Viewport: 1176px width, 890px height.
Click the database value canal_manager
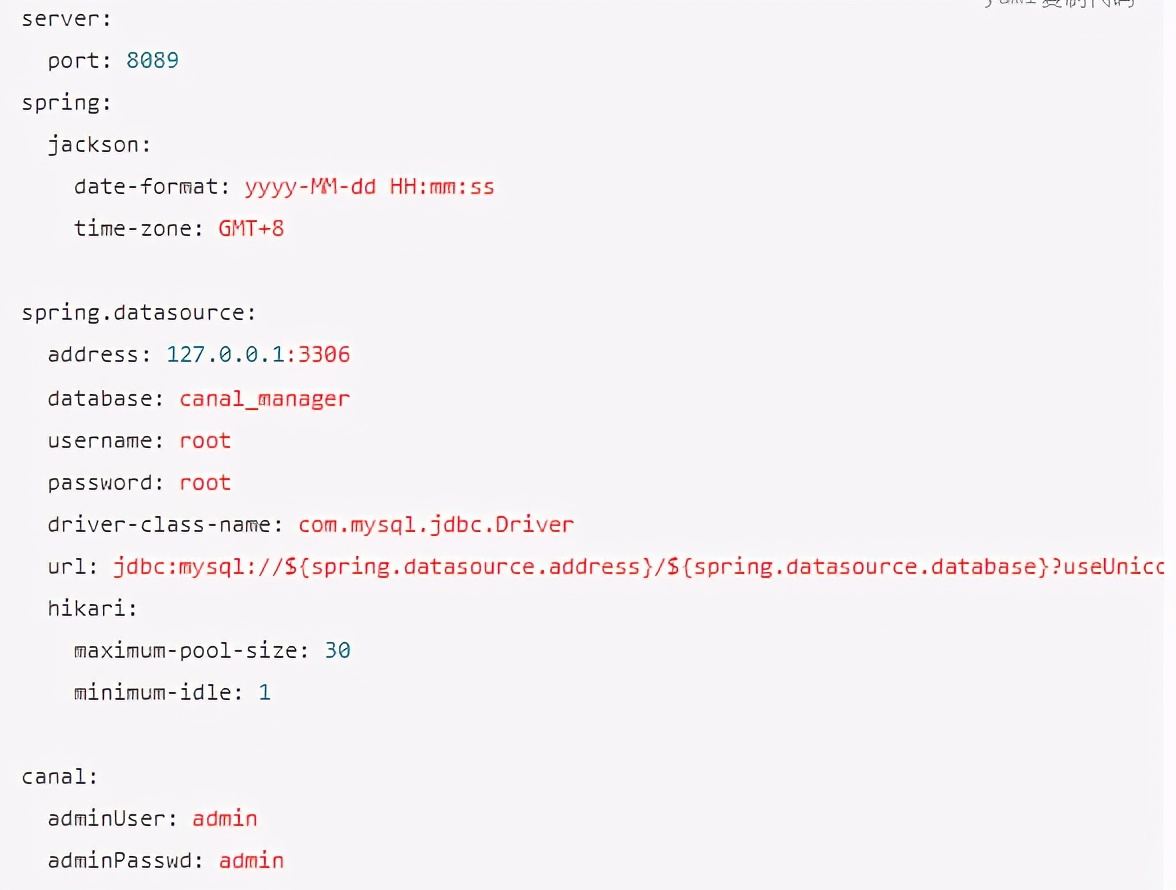click(x=265, y=398)
